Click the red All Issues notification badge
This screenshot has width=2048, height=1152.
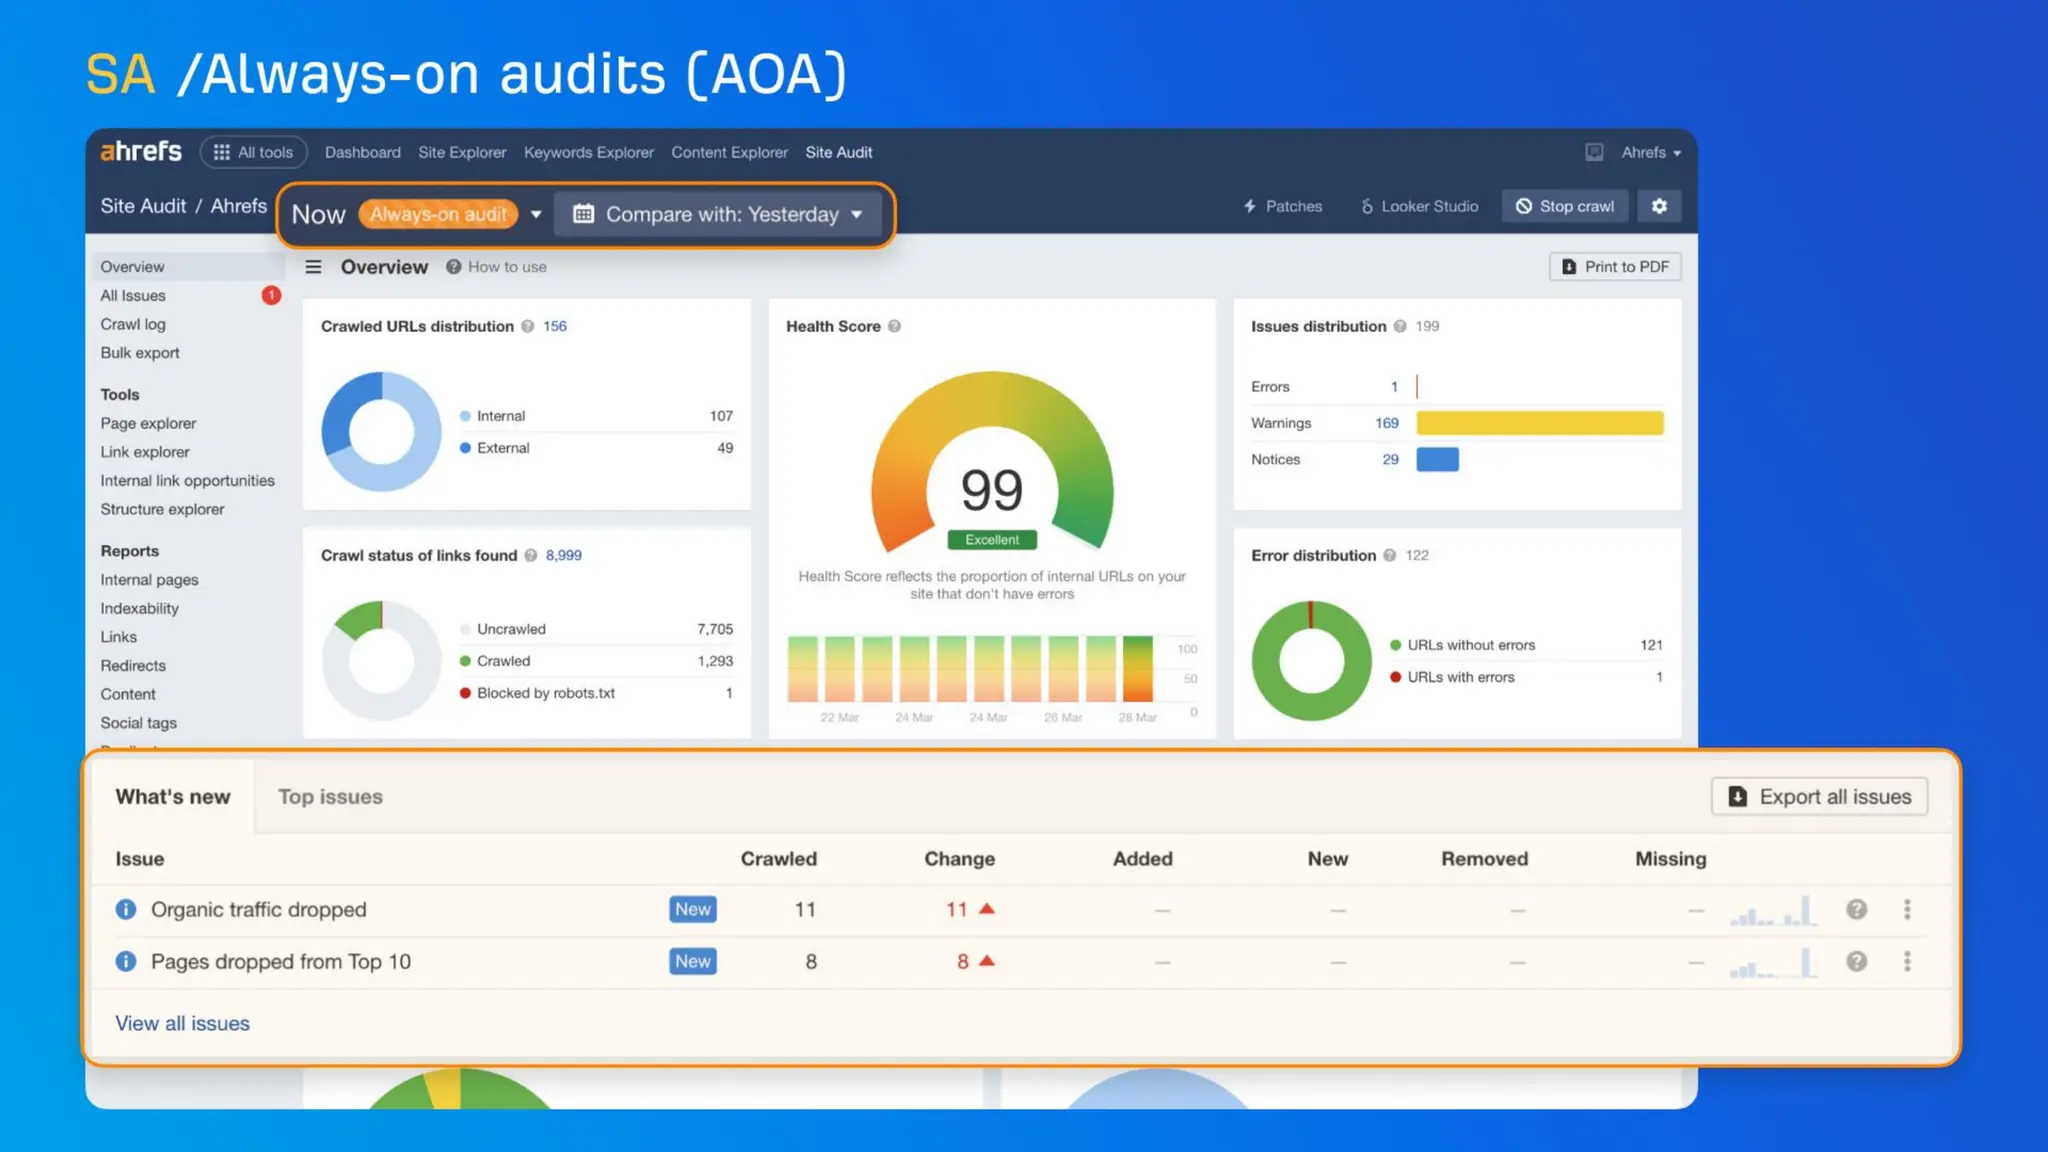point(271,295)
